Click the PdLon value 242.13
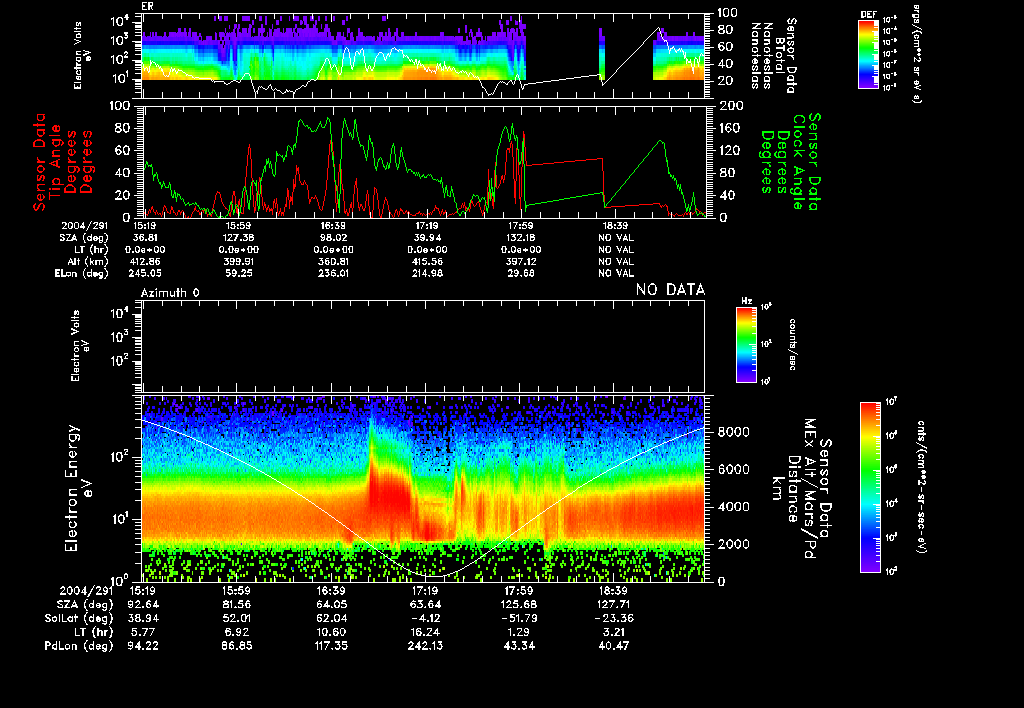The image size is (1024, 708). (424, 647)
